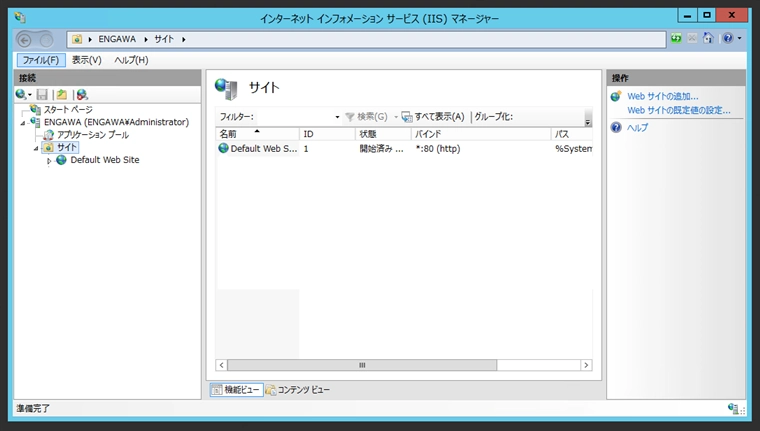Click the stop icon next to refresh

coord(692,38)
